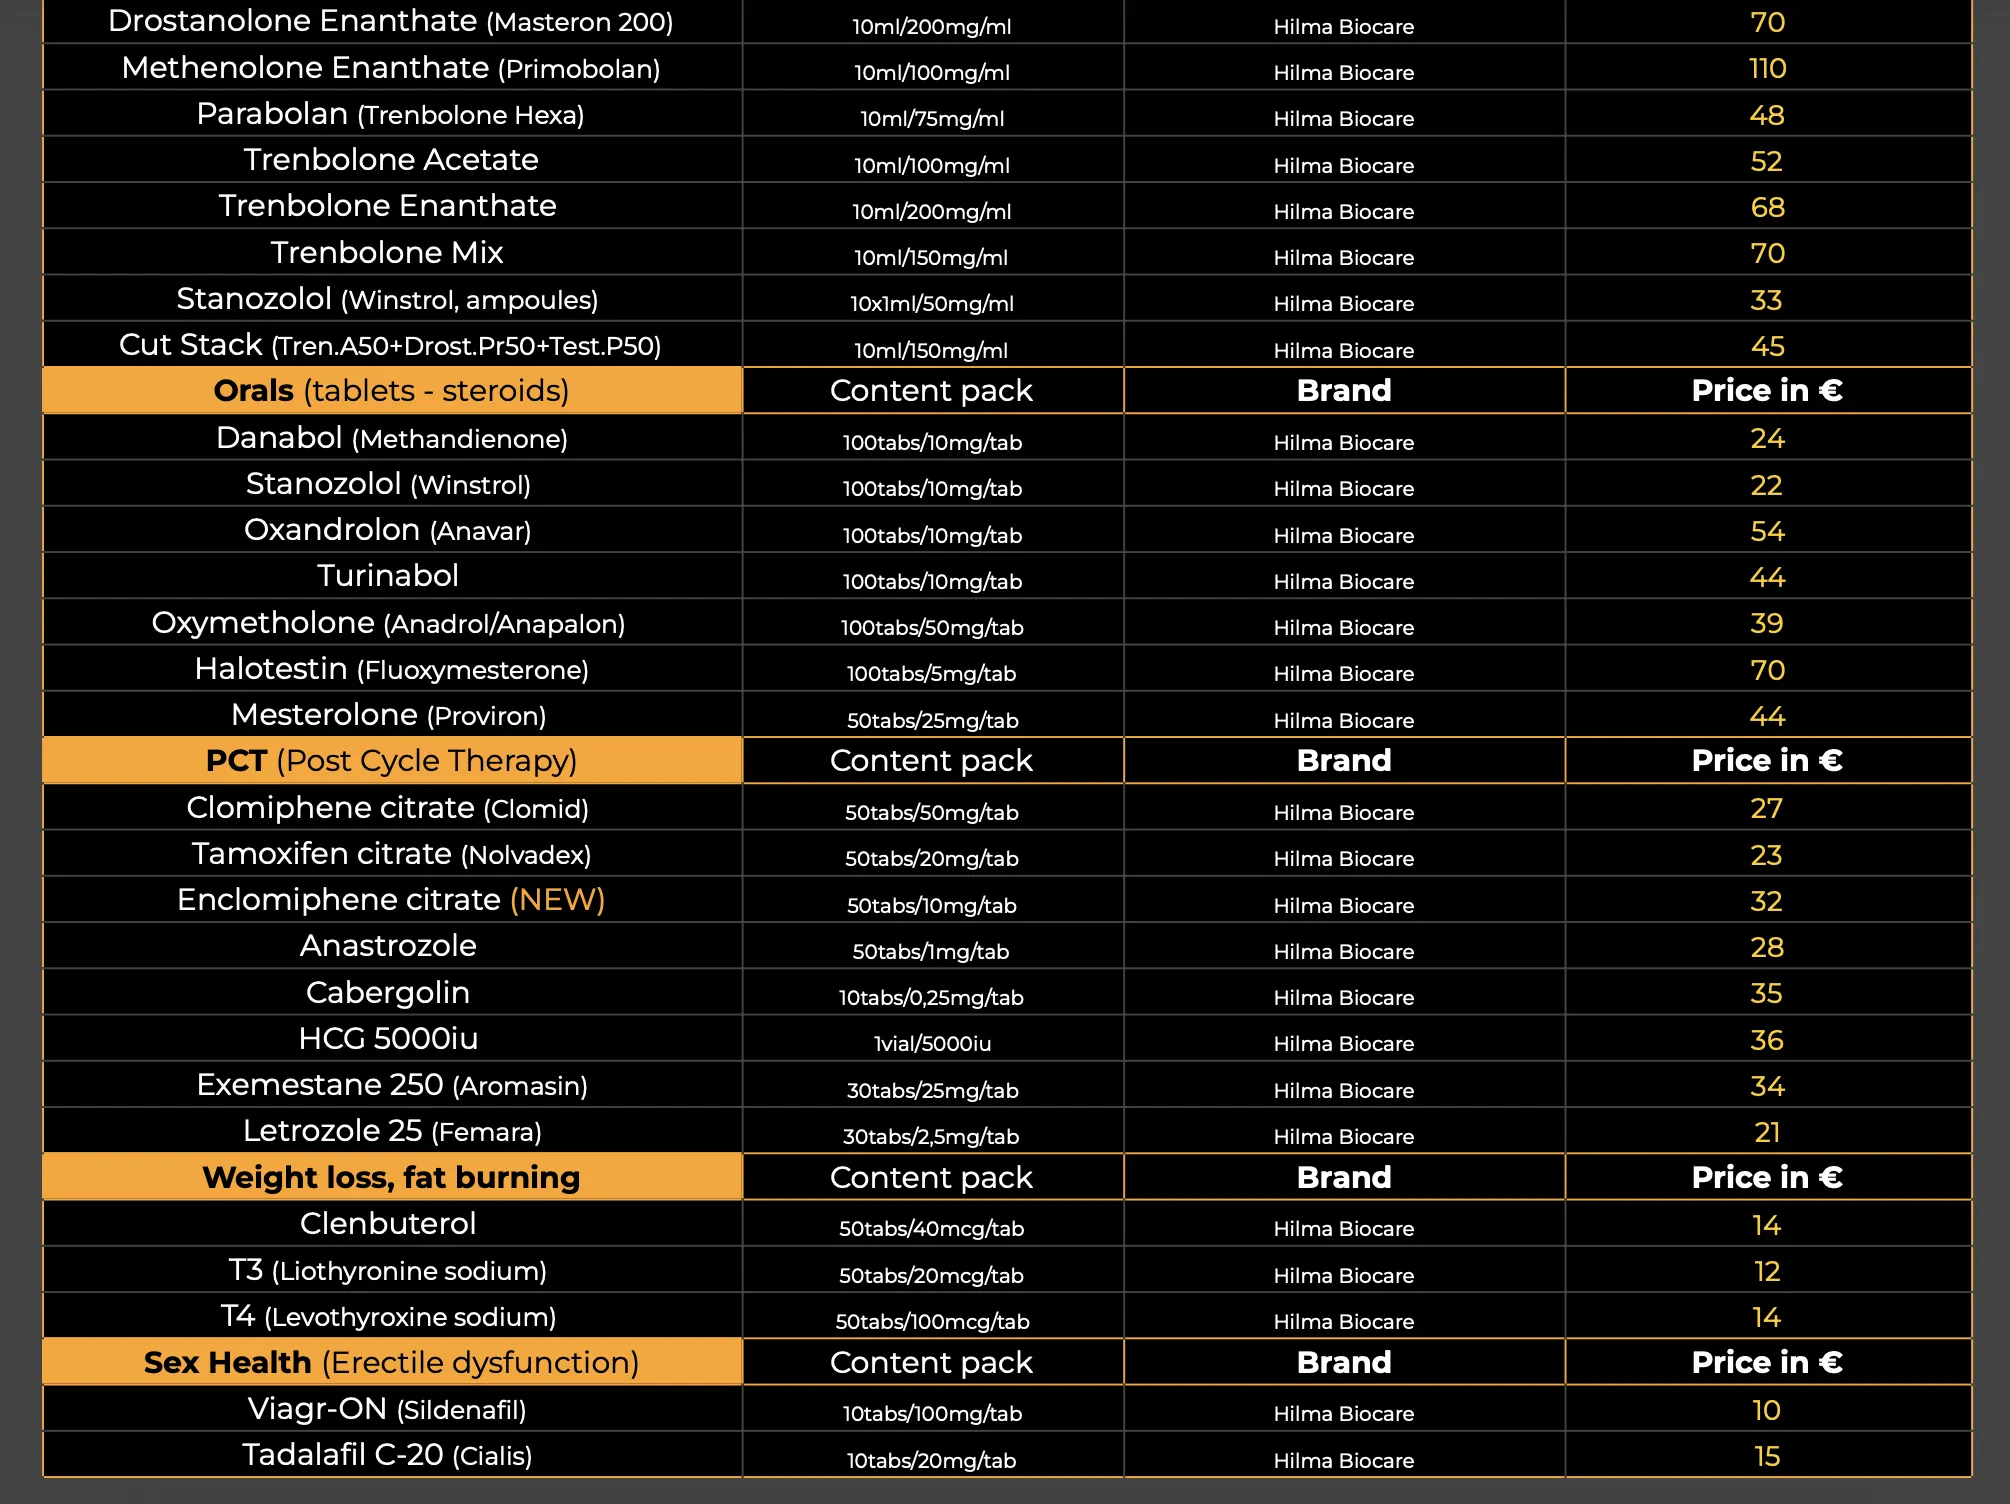Click the 'Trenbolone Enanthate' product name

pos(388,206)
